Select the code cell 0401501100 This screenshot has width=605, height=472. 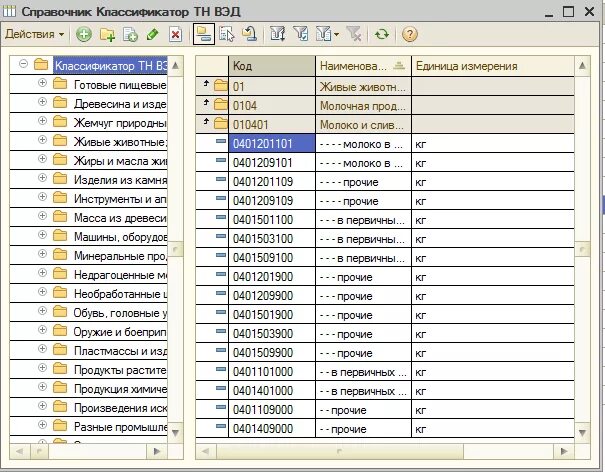(x=272, y=220)
